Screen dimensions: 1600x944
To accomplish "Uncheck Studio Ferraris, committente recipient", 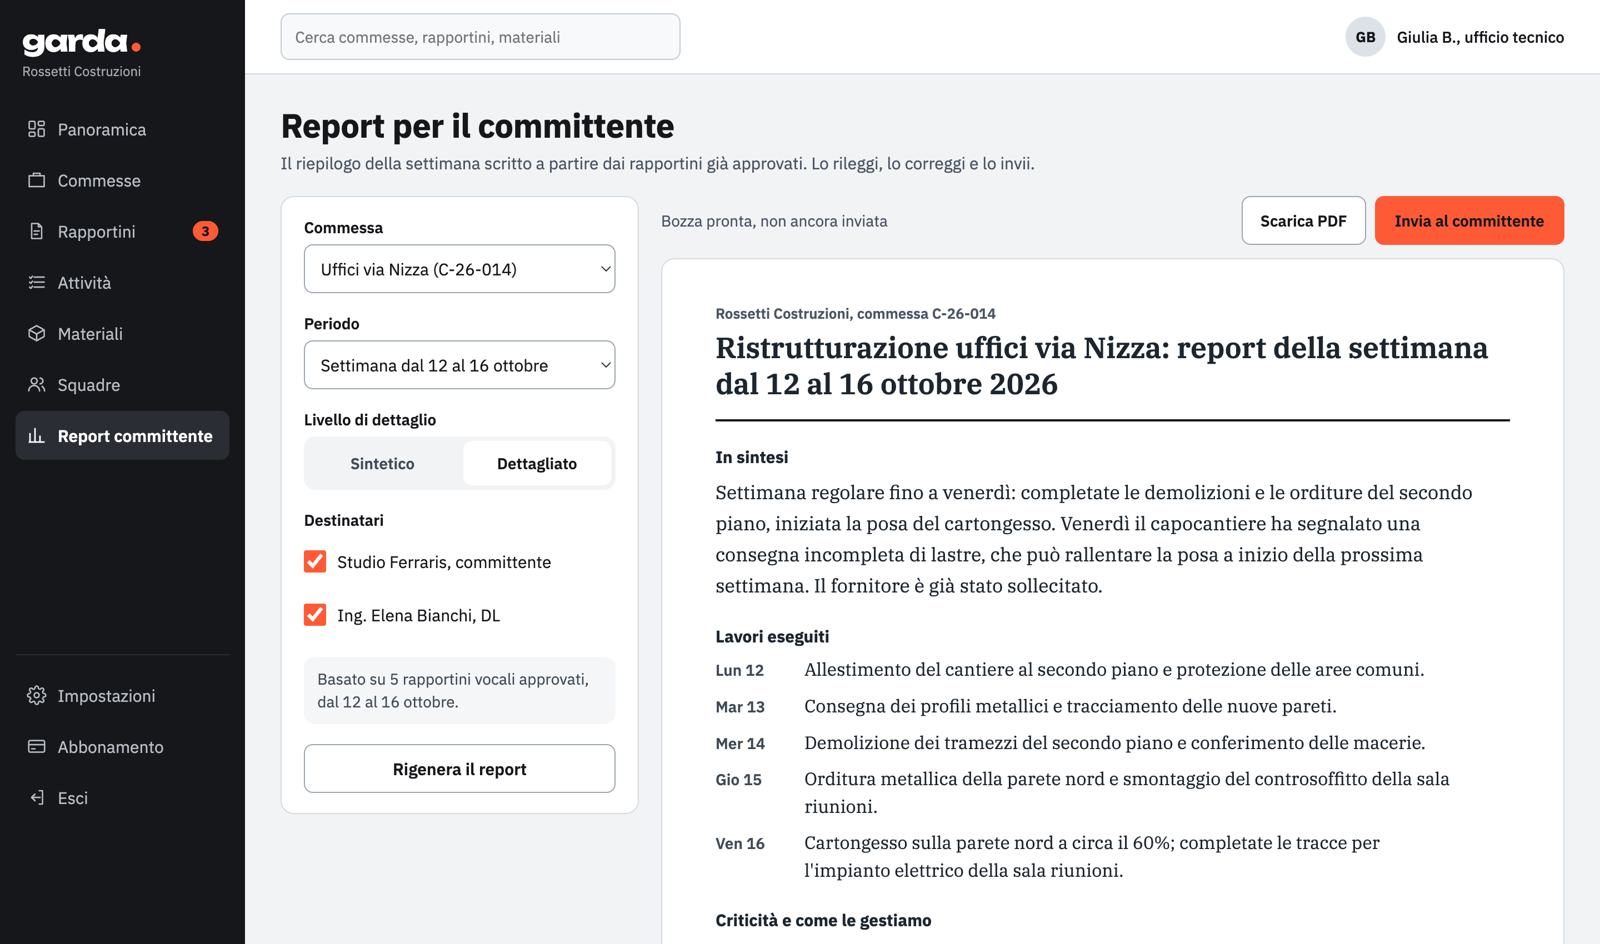I will coord(315,561).
